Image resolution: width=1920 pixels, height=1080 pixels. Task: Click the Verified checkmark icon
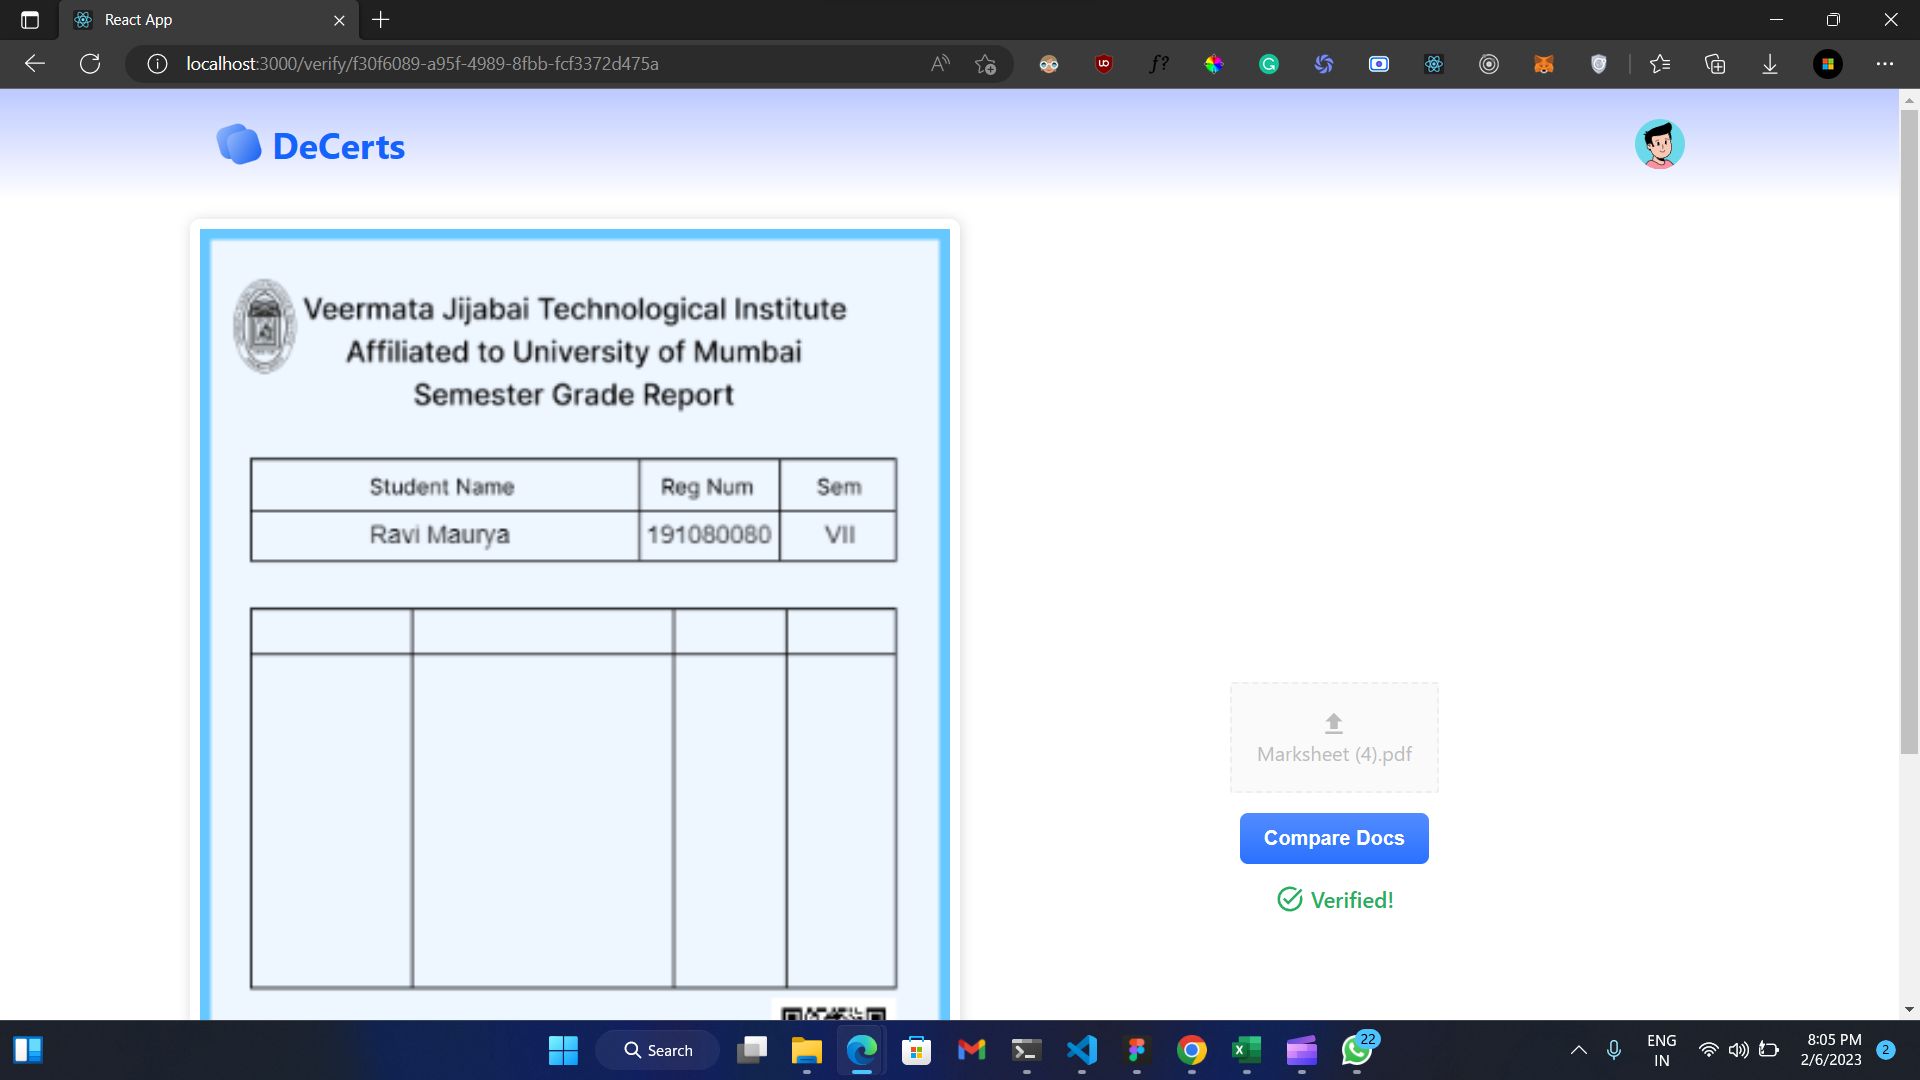(x=1288, y=901)
